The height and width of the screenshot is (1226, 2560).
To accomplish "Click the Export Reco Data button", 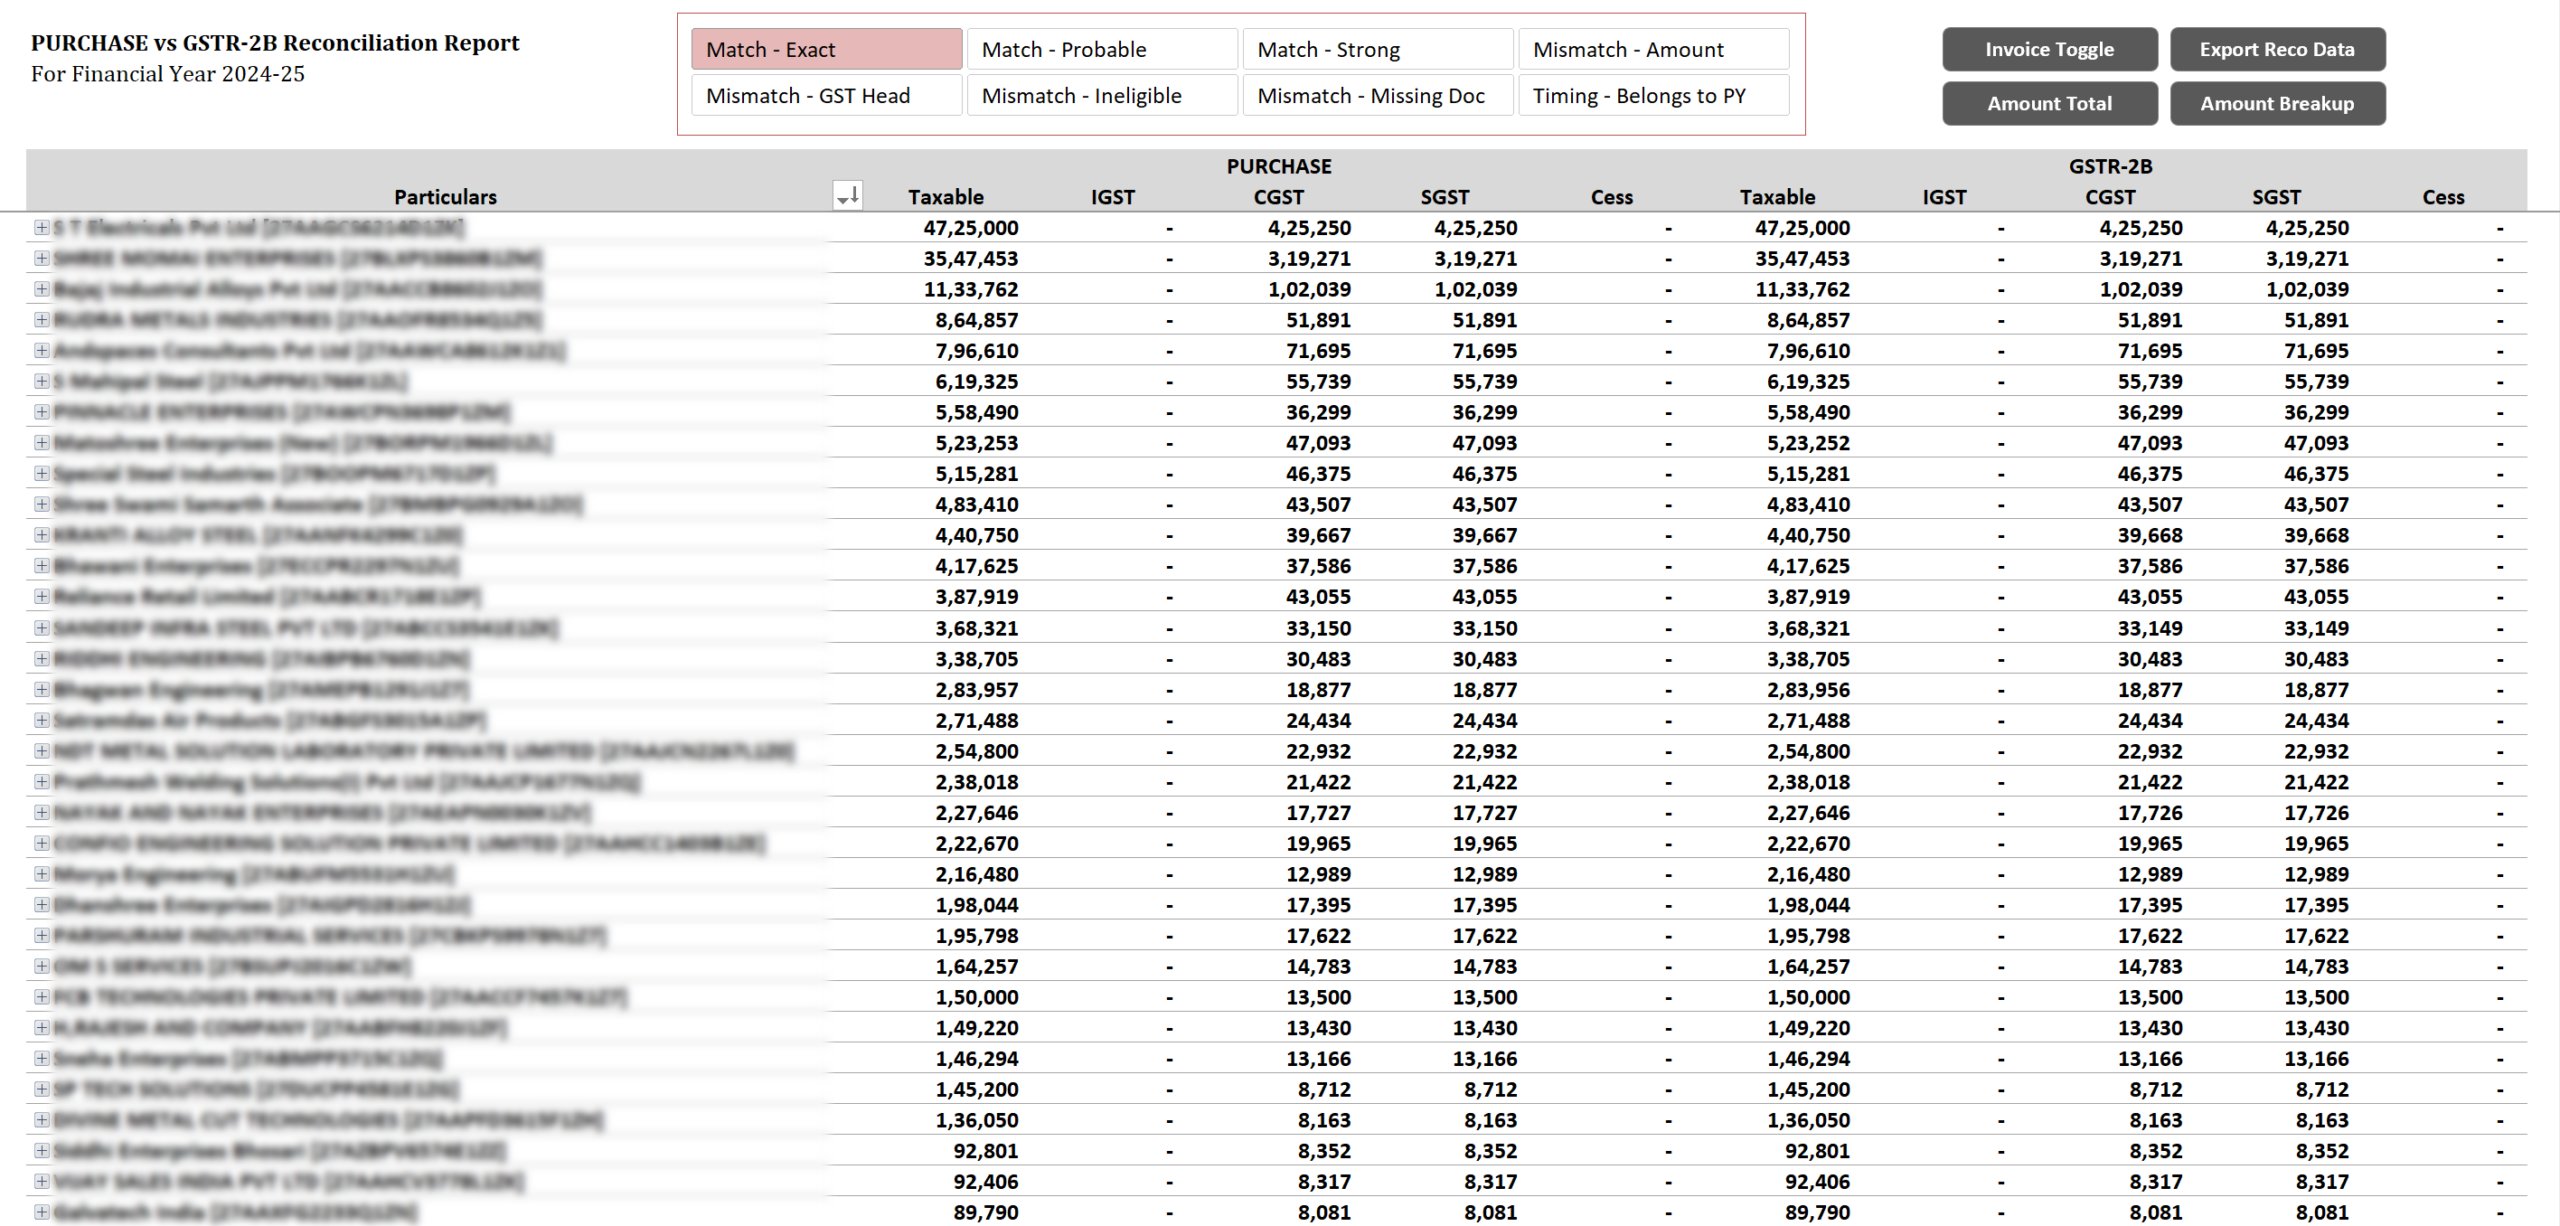I will click(2276, 49).
